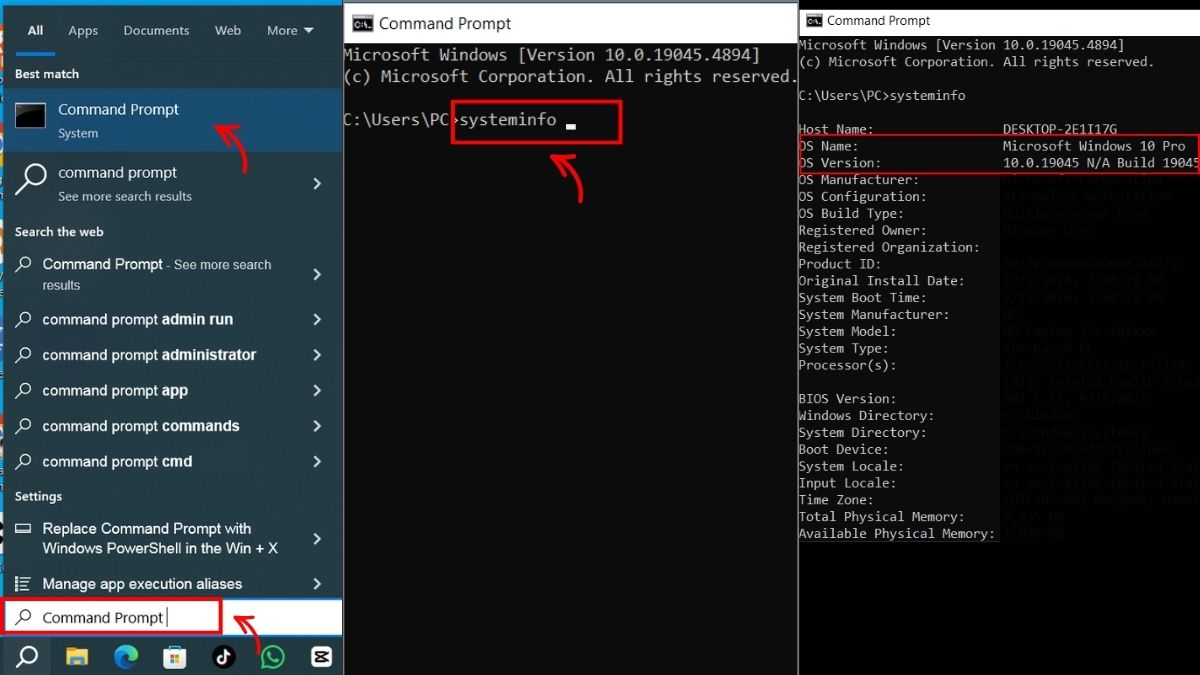Click the 'OS Manufacturer:' label
Viewport: 1200px width, 675px height.
(859, 180)
